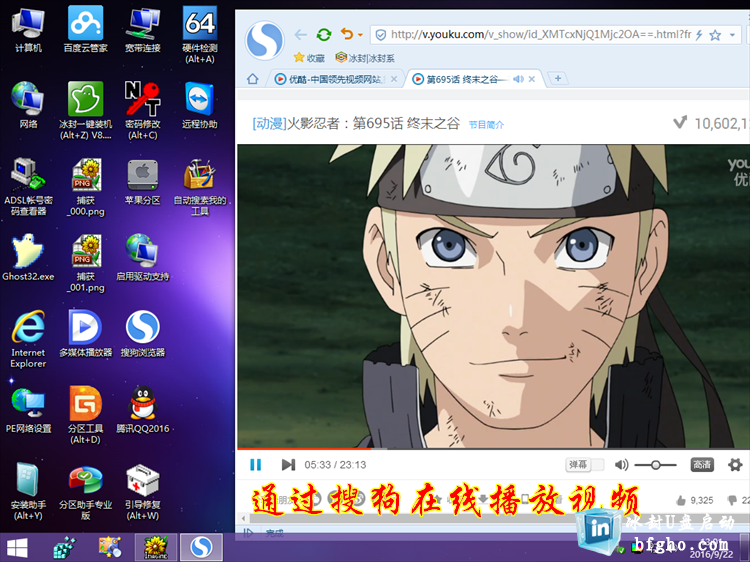Image resolution: width=750 pixels, height=562 pixels.
Task: Click the browser back arrow
Action: point(300,34)
